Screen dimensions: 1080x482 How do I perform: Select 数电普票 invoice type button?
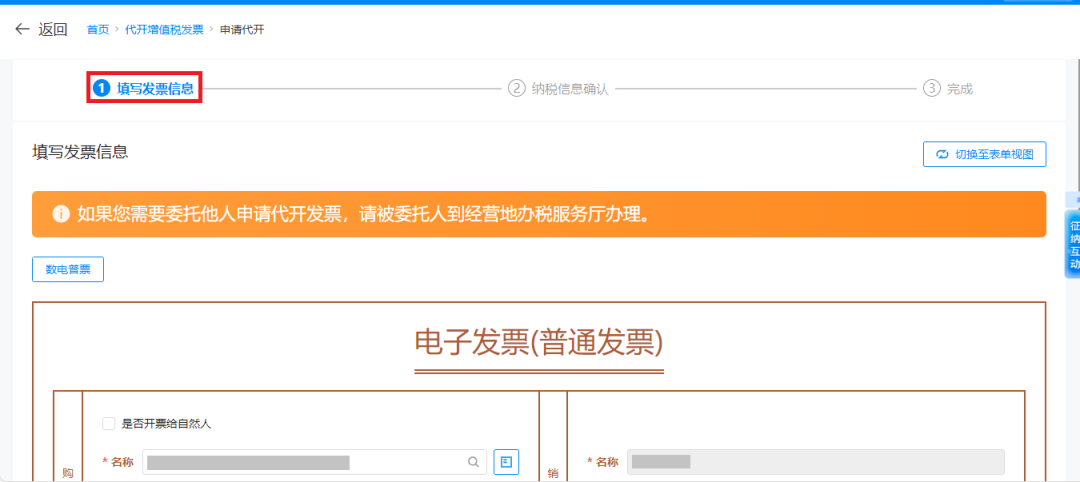point(68,269)
